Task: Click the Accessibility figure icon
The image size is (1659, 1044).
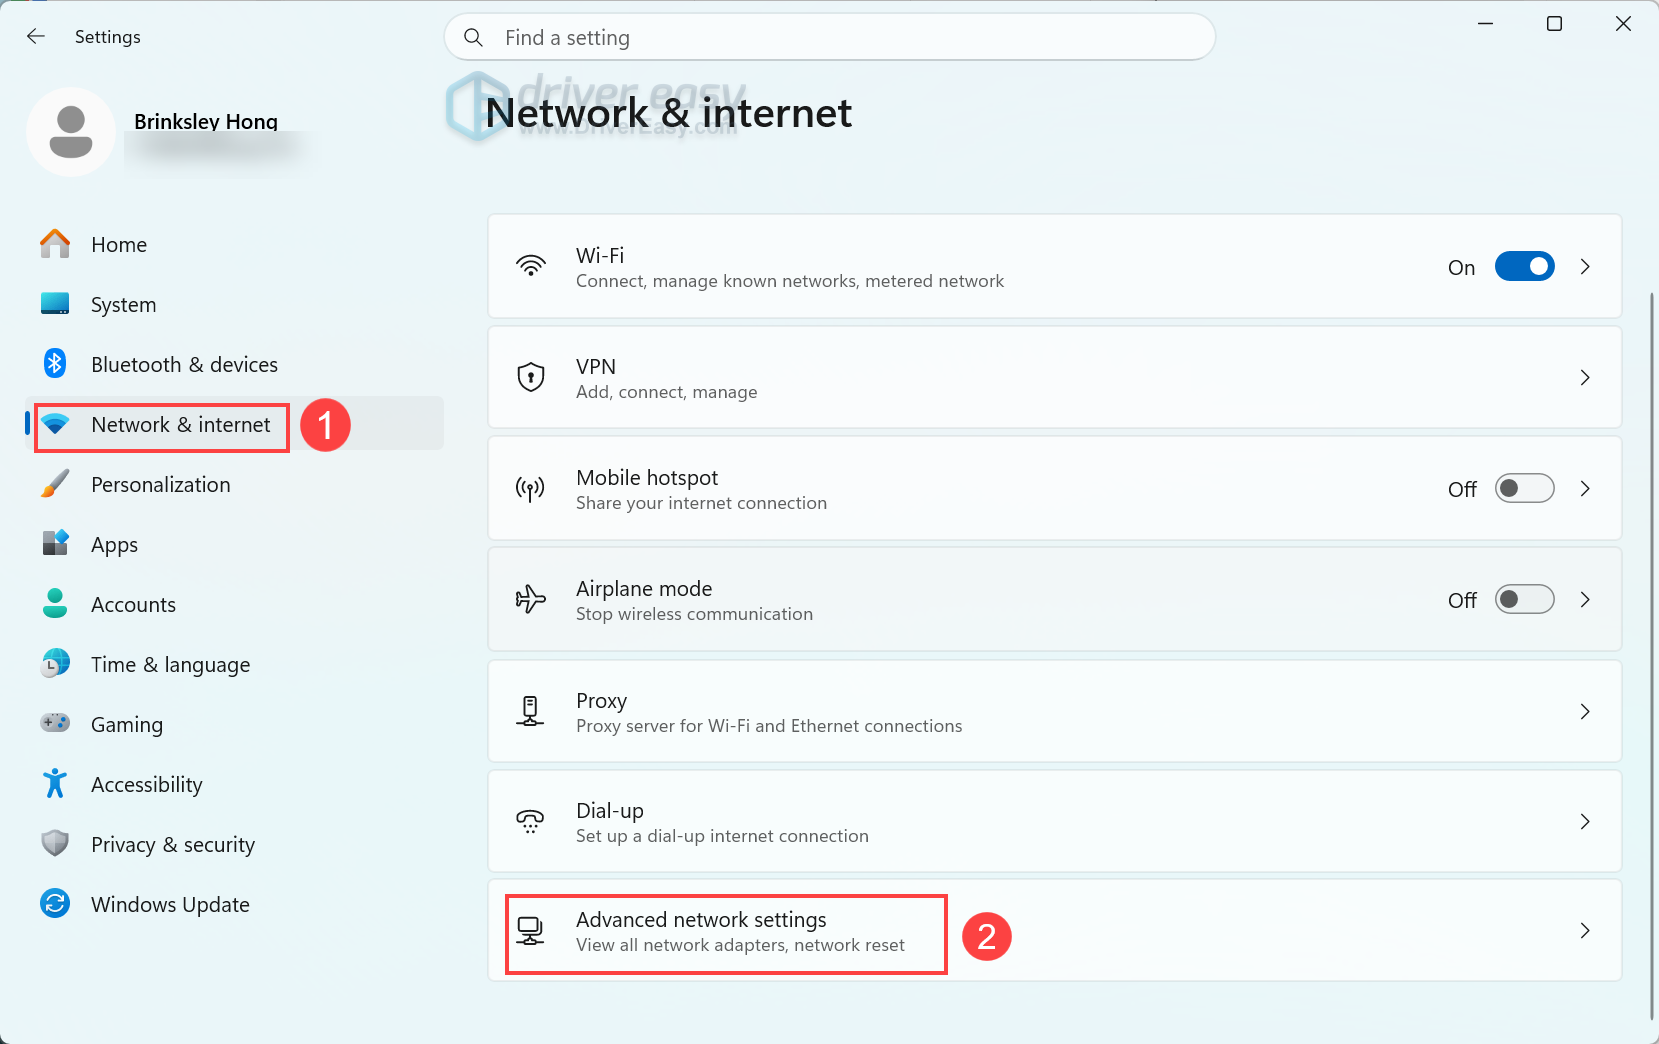Action: click(x=55, y=783)
